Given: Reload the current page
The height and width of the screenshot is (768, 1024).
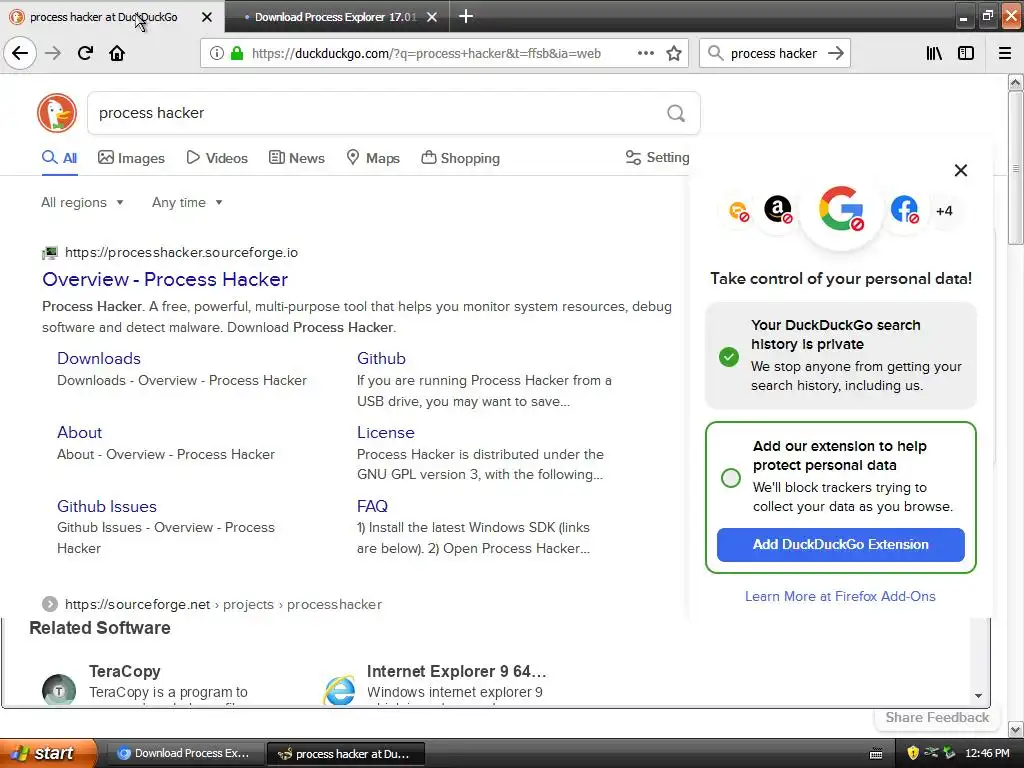Looking at the screenshot, I should click(x=85, y=53).
